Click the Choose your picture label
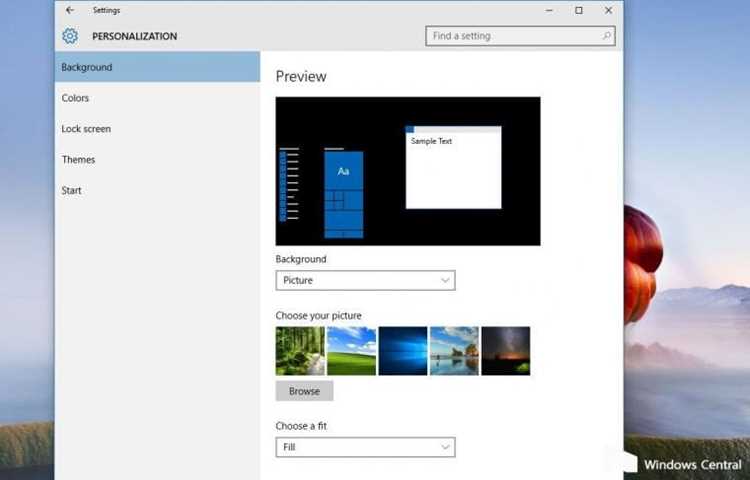The height and width of the screenshot is (480, 750). point(319,316)
